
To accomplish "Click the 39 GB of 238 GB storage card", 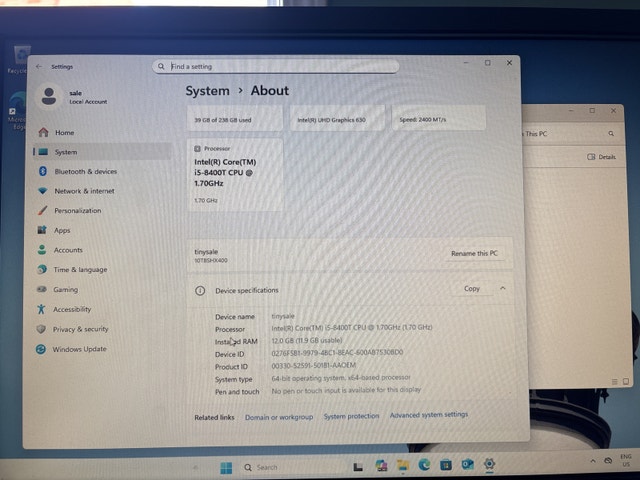I will pos(235,118).
